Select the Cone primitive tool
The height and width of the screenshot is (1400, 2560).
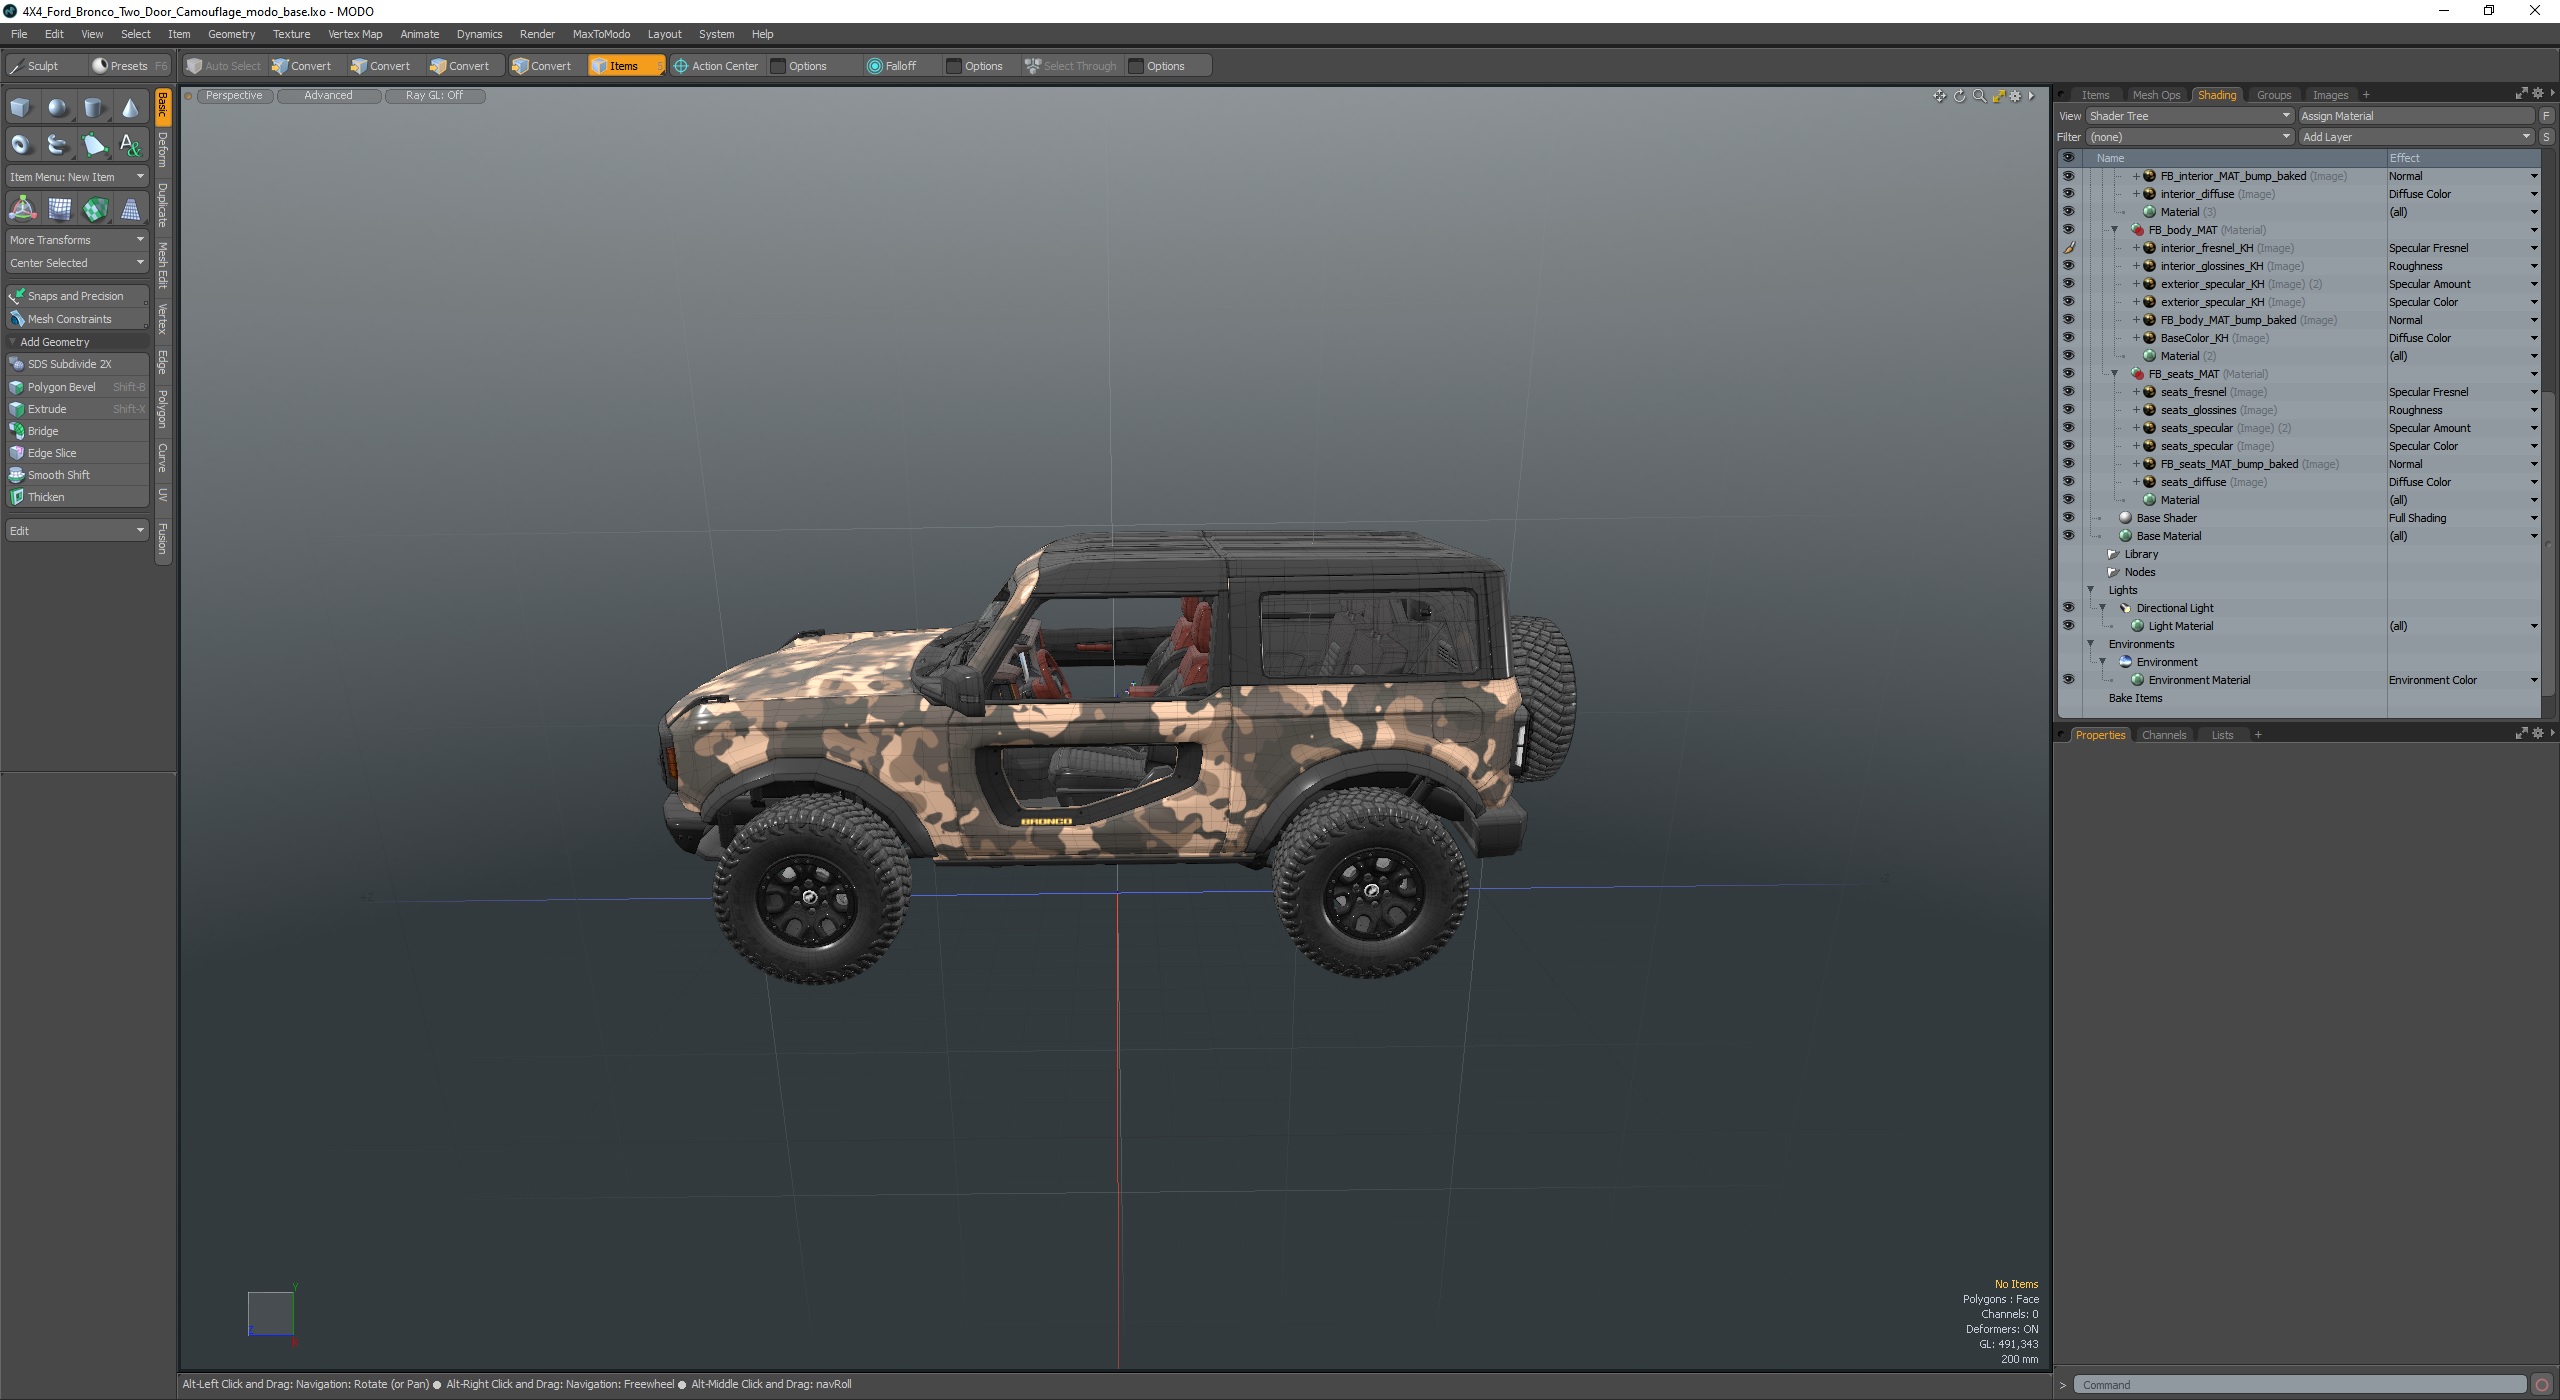130,108
